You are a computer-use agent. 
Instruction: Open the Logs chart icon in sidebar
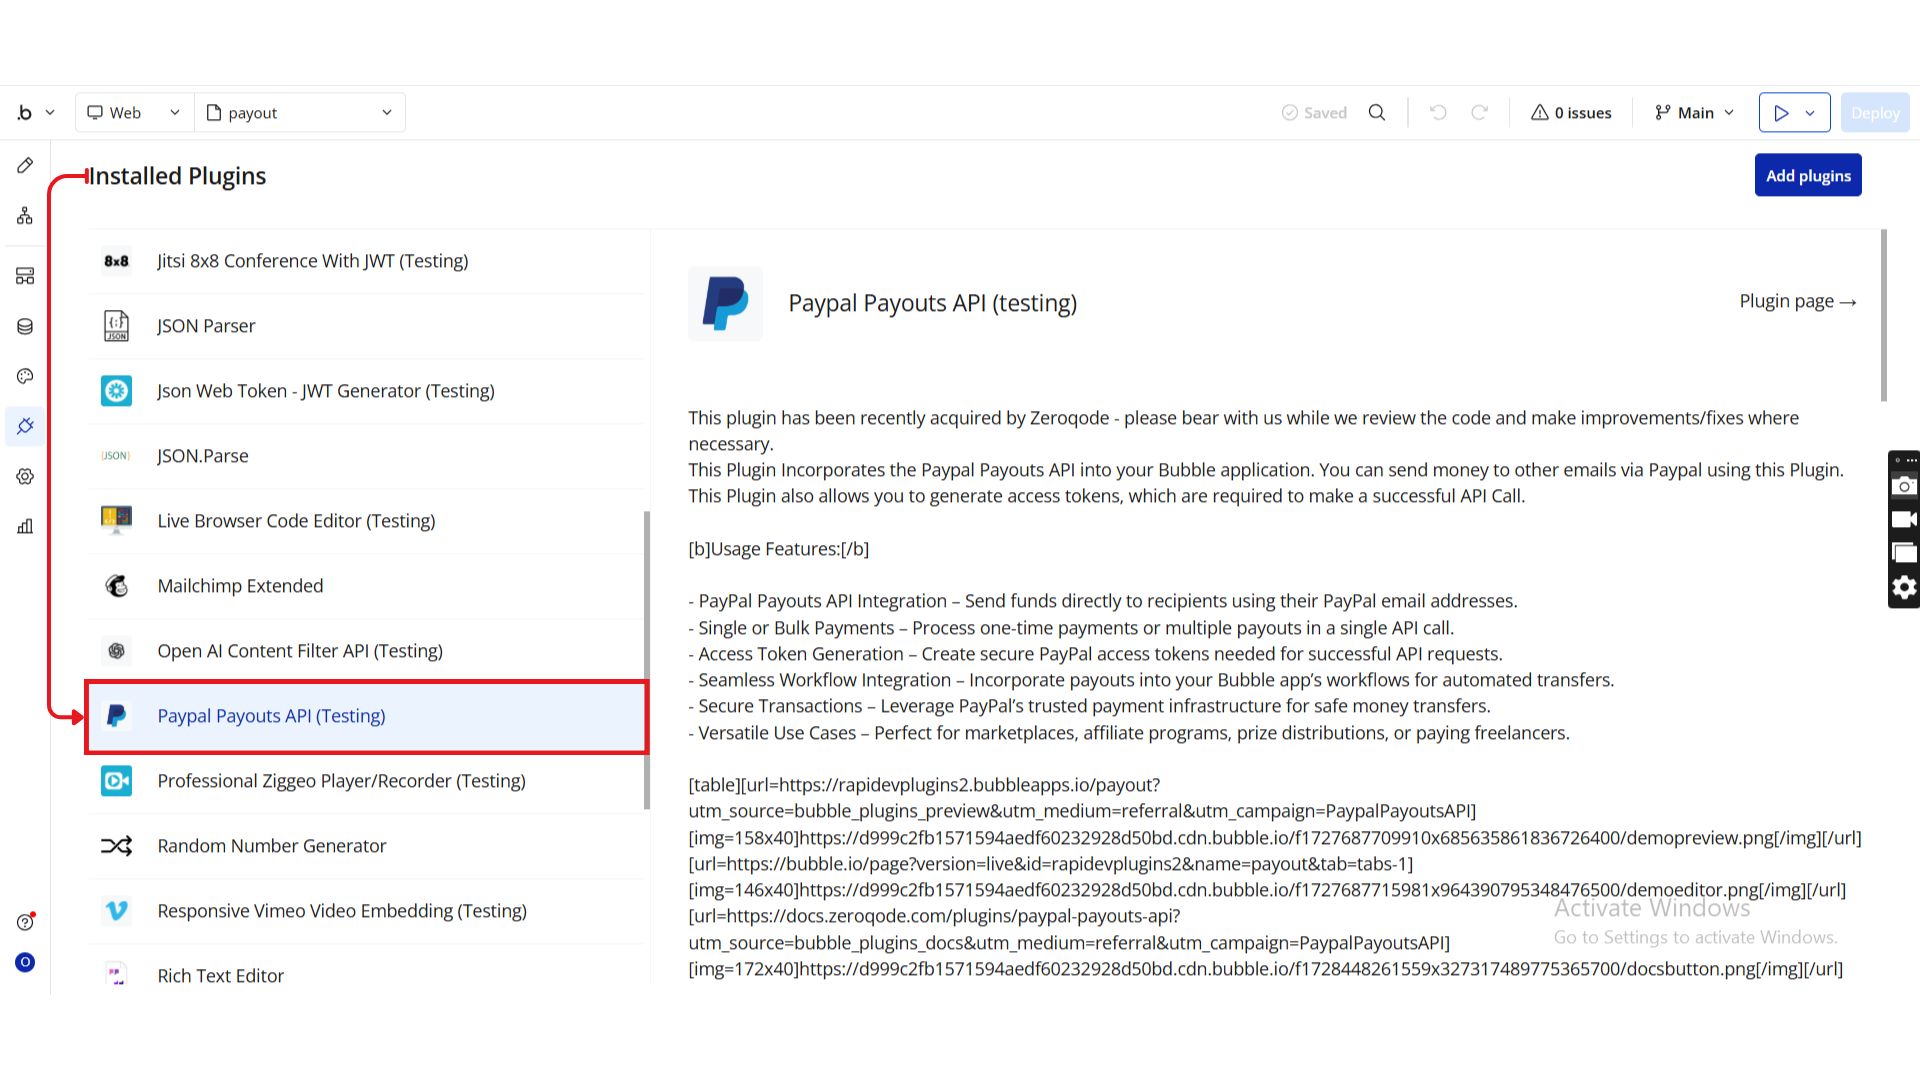25,526
